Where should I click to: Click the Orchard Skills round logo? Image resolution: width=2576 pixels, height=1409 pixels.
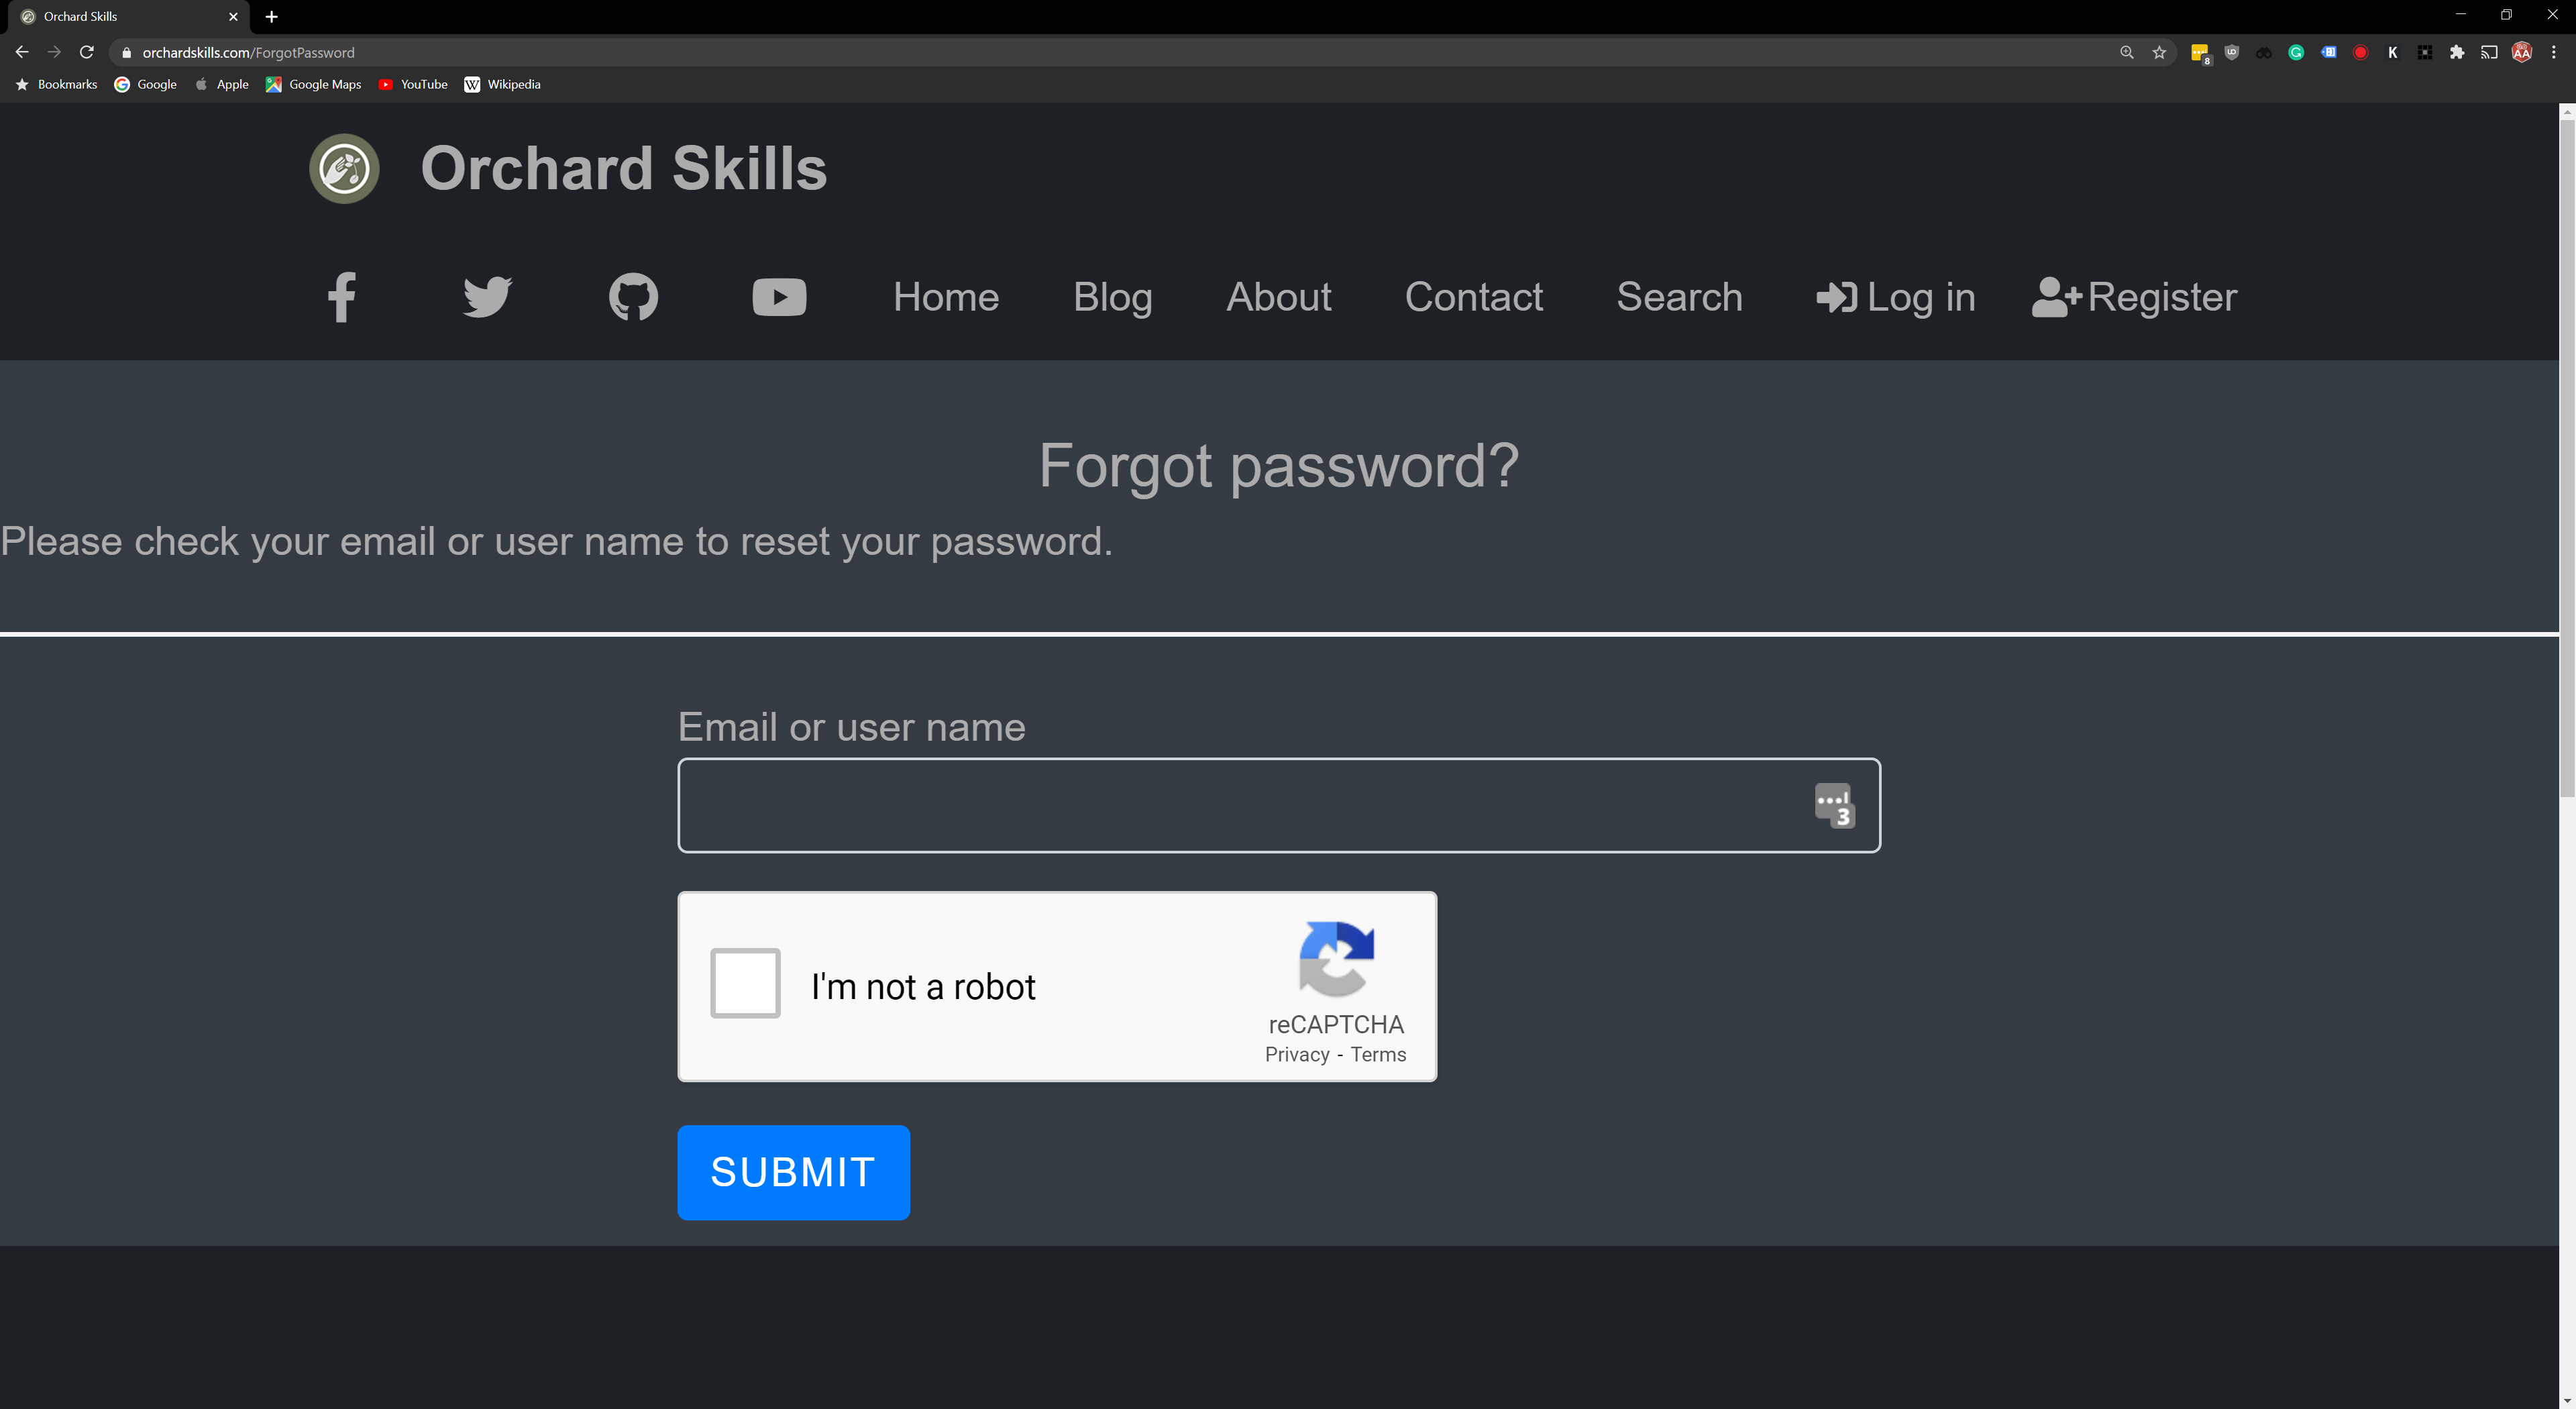pyautogui.click(x=344, y=168)
